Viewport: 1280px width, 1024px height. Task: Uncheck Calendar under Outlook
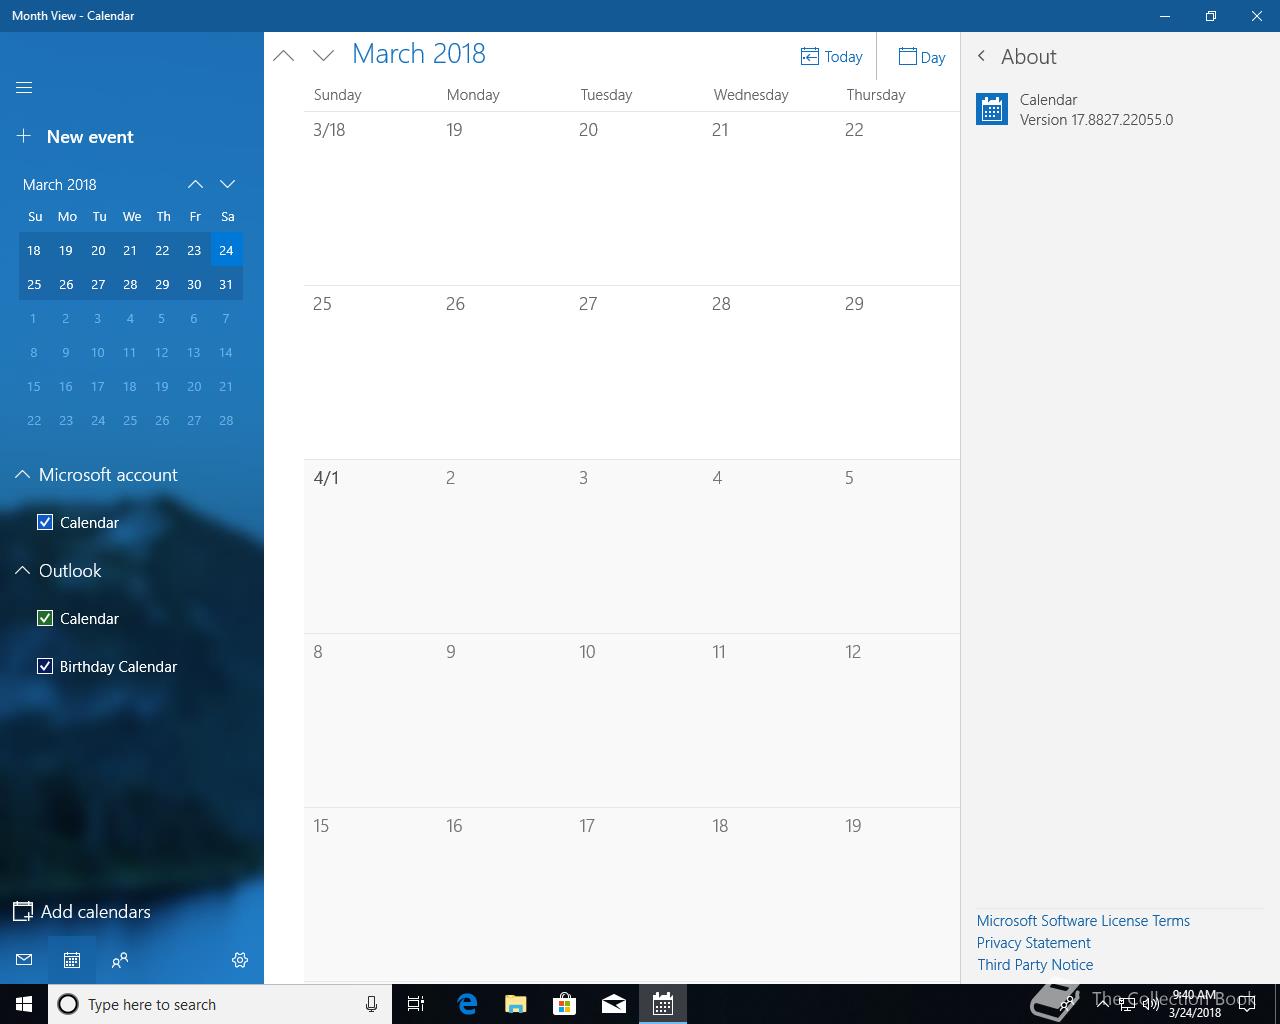coord(45,618)
